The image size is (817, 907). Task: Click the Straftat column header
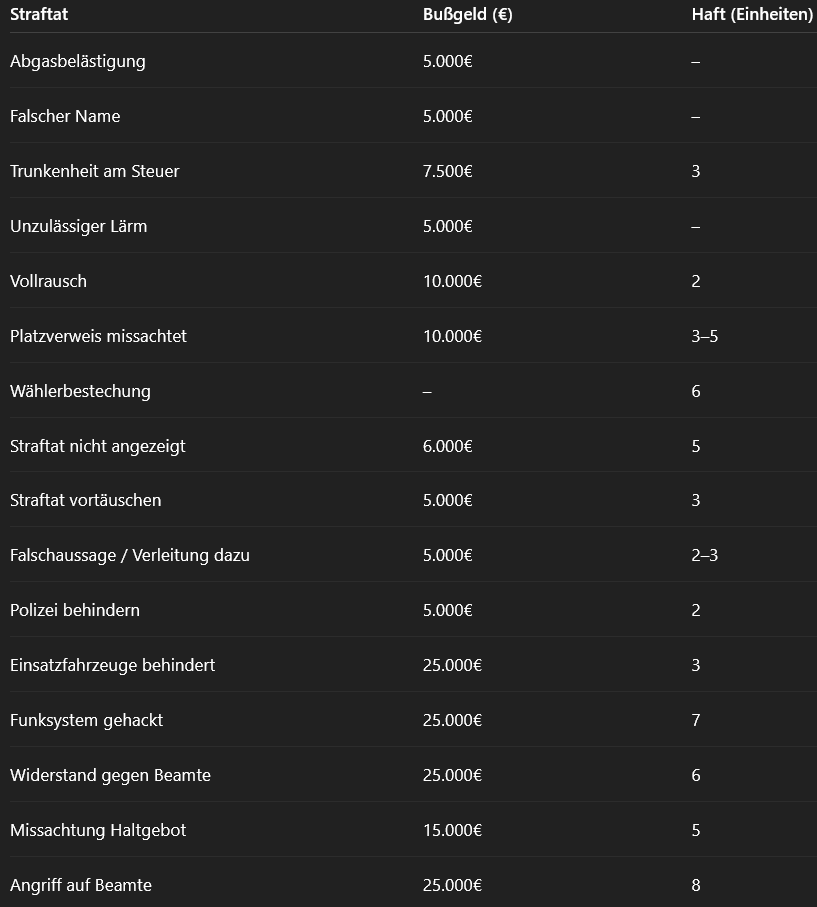pos(40,15)
